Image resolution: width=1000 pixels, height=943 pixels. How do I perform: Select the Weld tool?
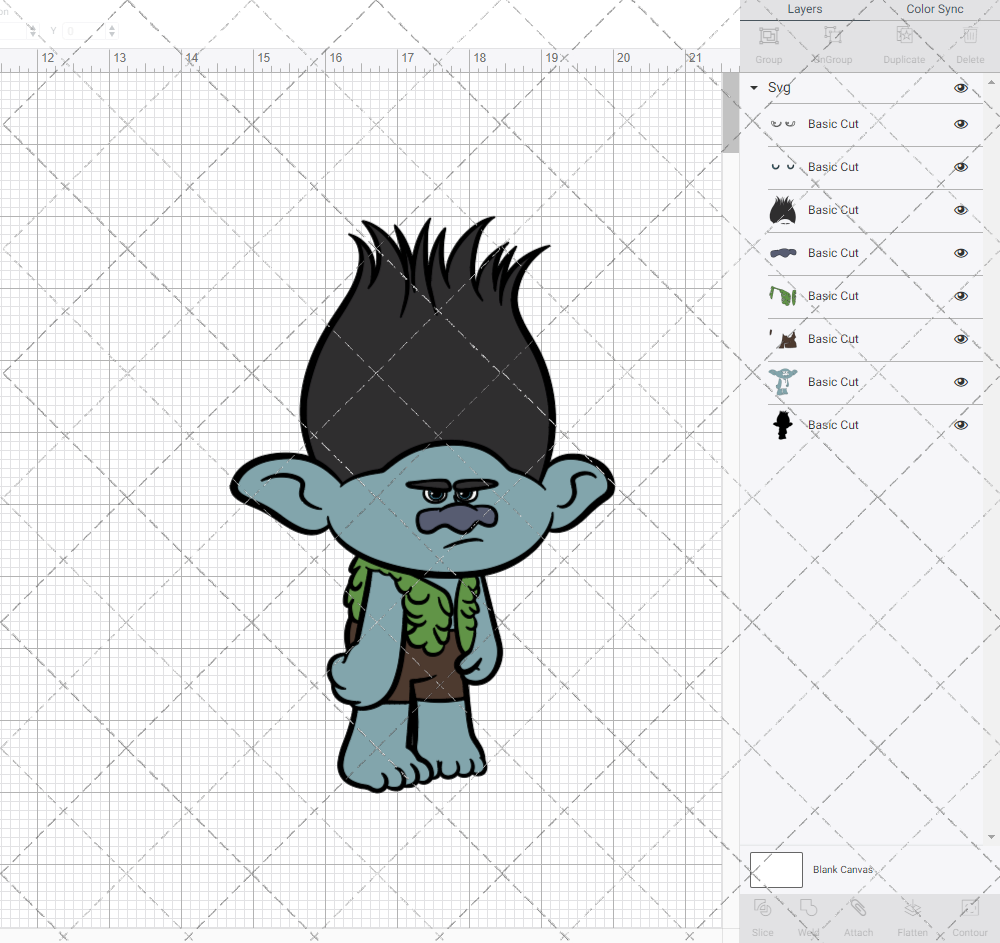pos(808,908)
